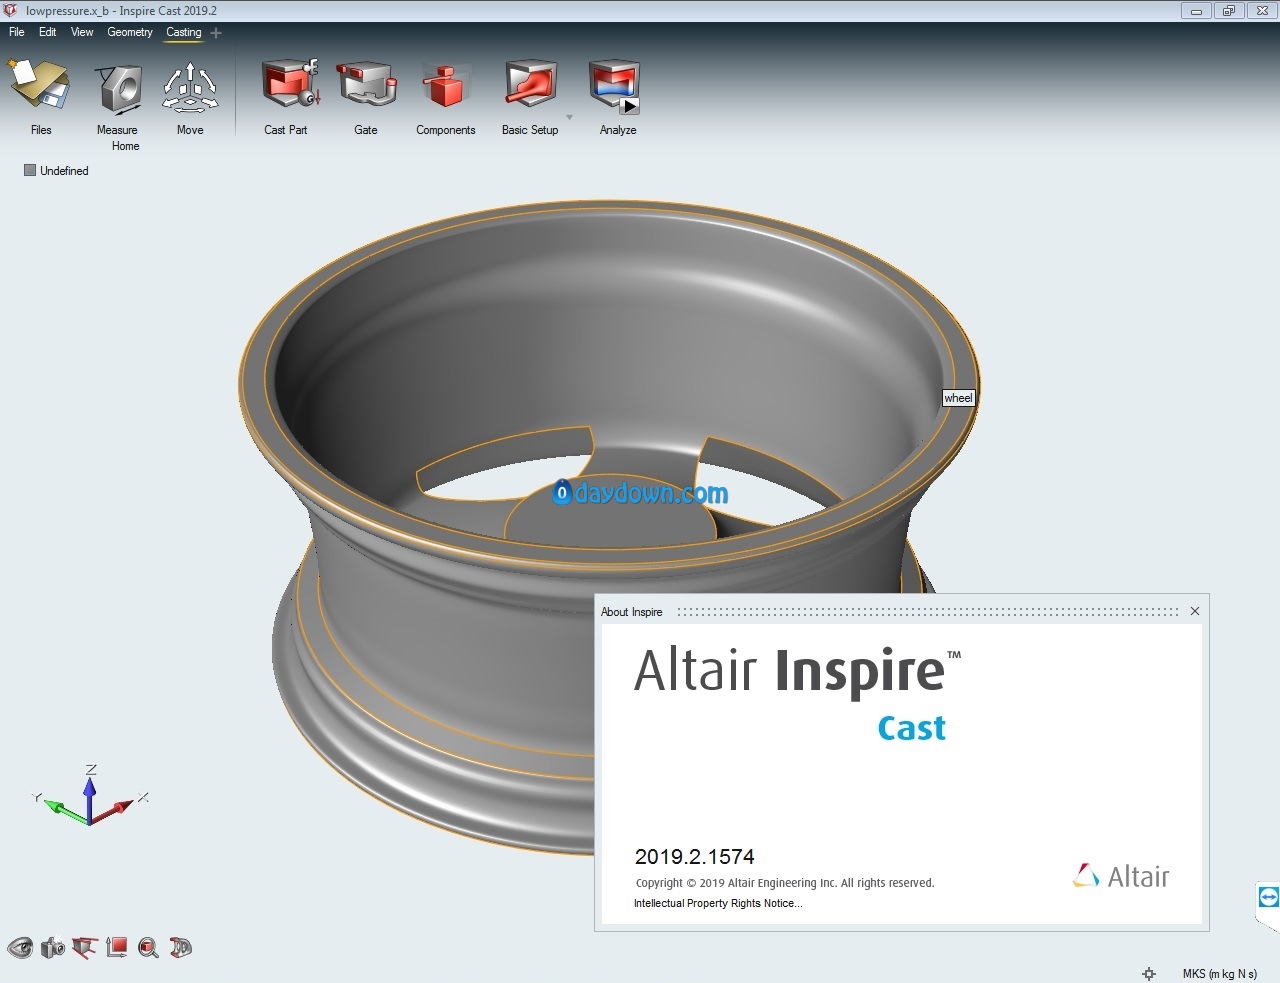Close the About Inspire dialog
This screenshot has width=1280, height=983.
click(x=1194, y=611)
